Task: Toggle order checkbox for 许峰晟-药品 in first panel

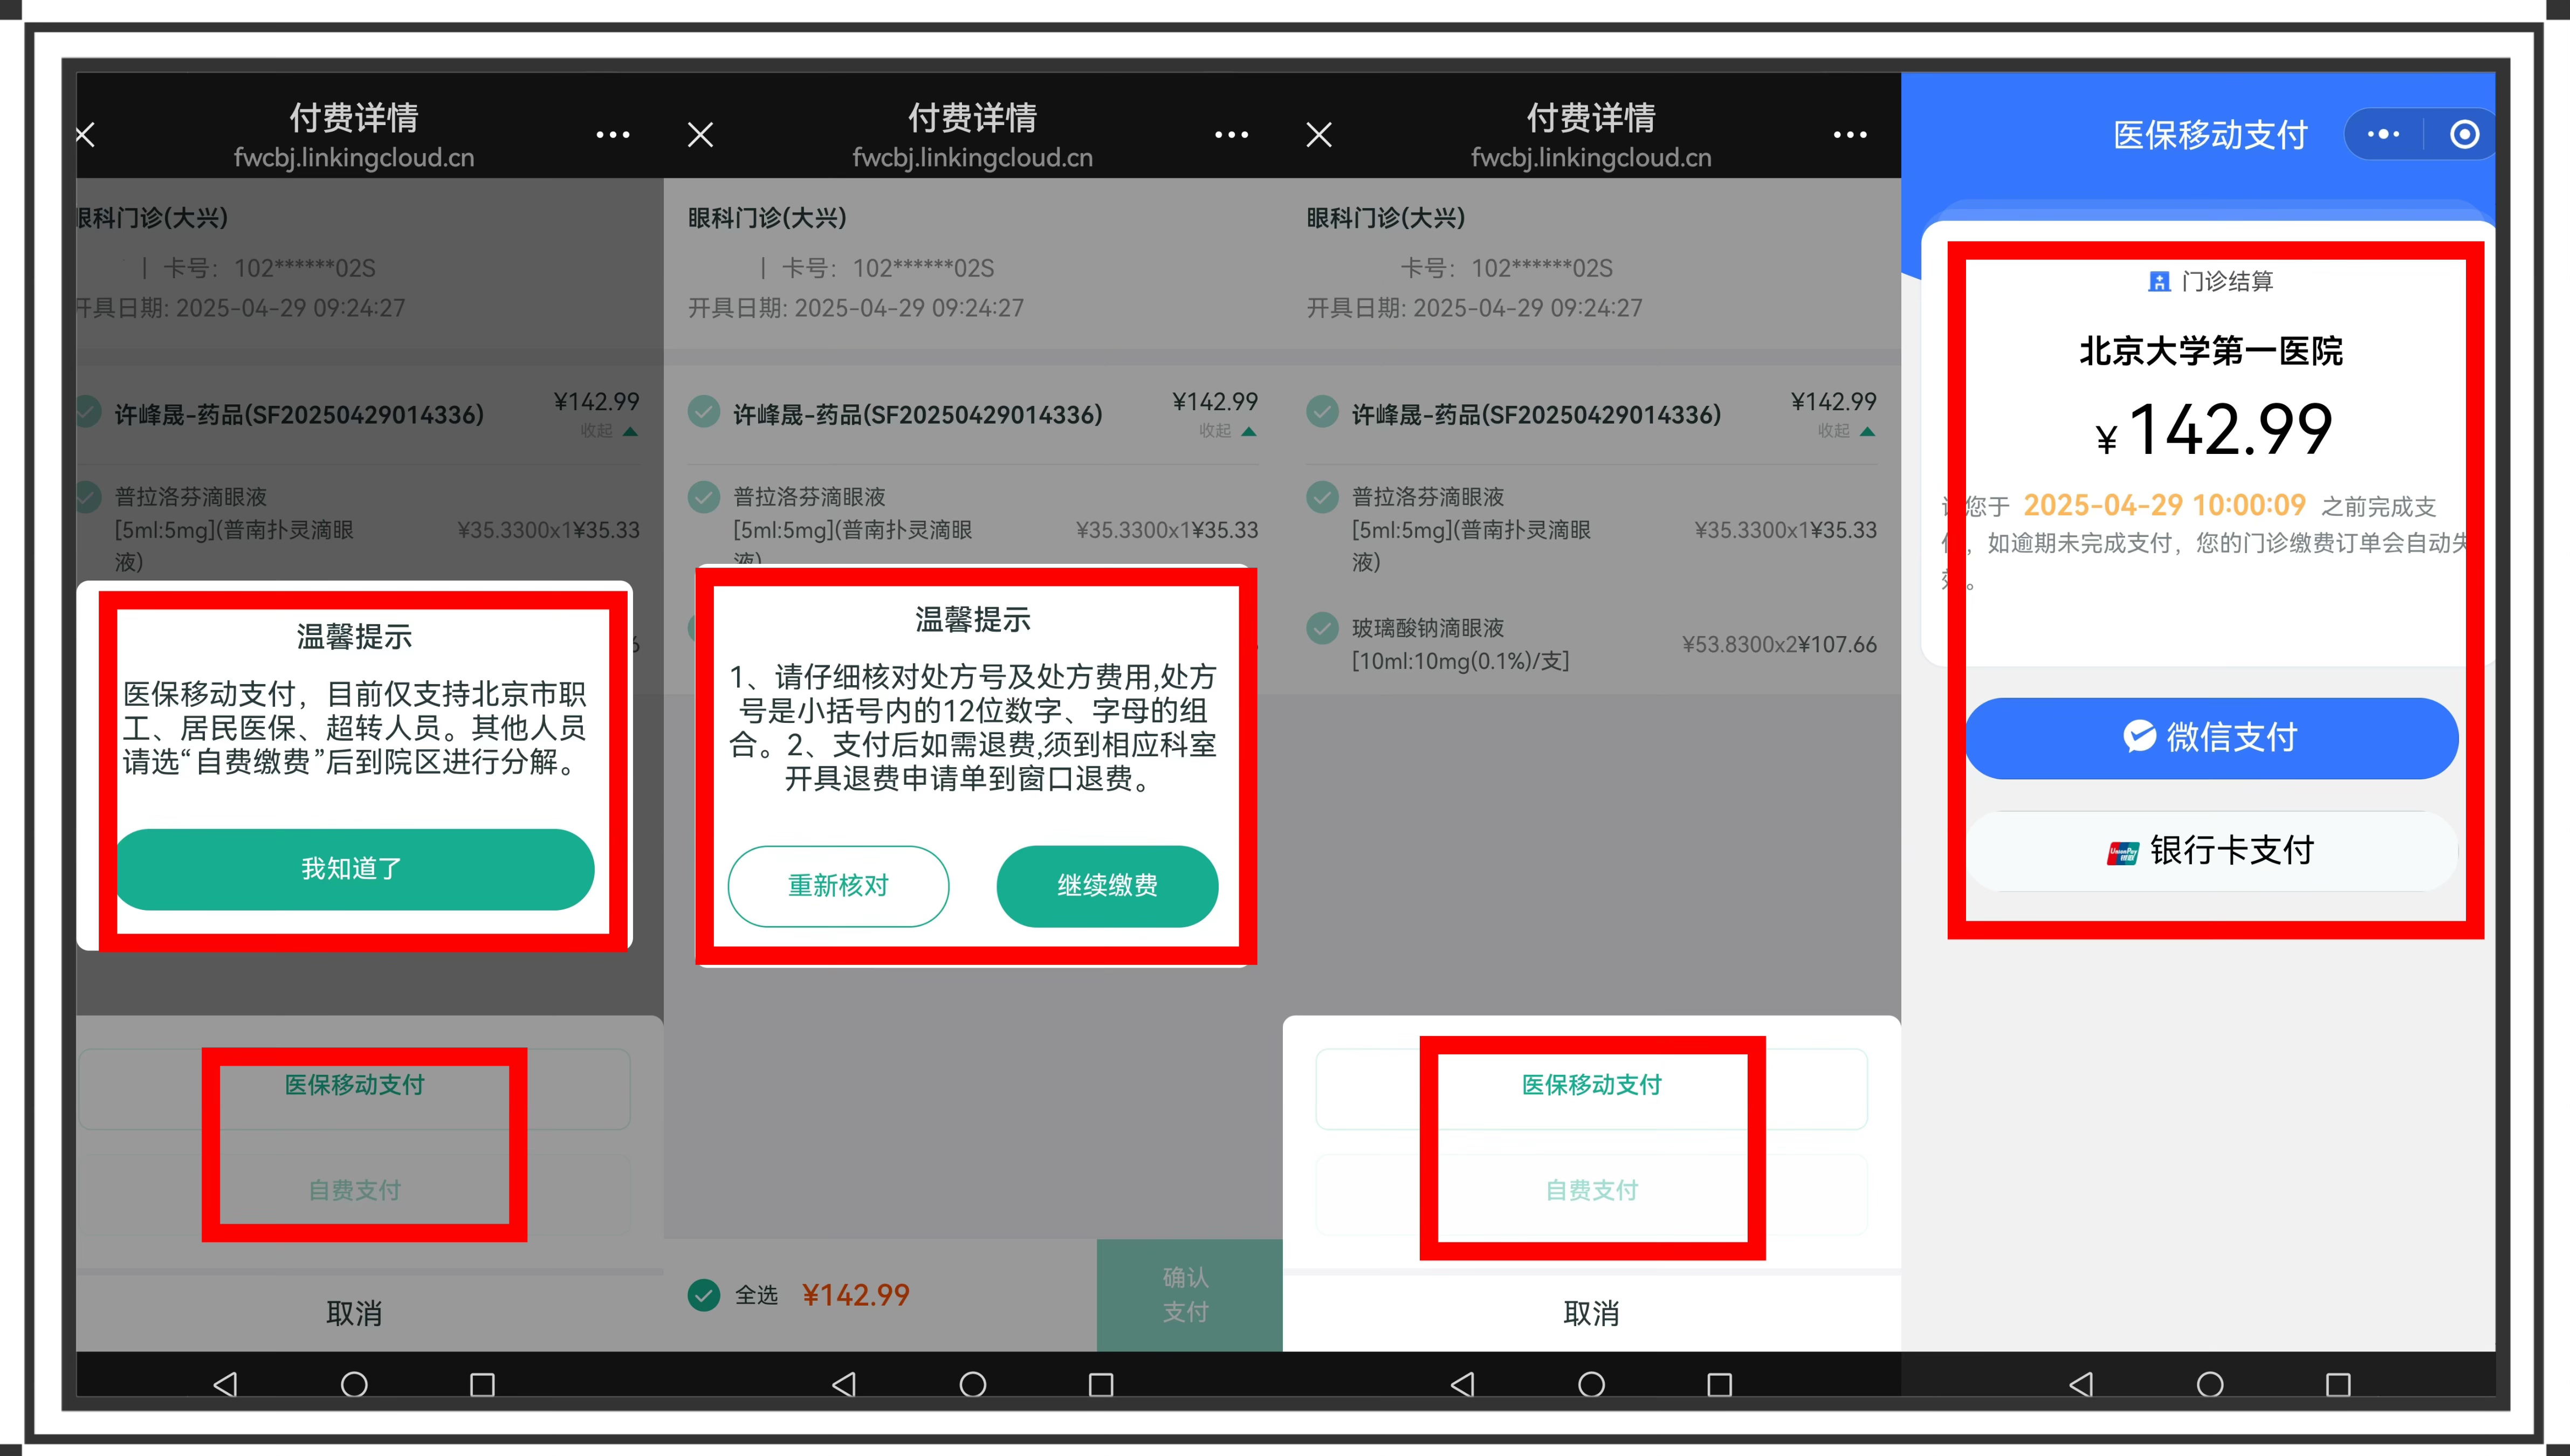Action: pos(88,411)
